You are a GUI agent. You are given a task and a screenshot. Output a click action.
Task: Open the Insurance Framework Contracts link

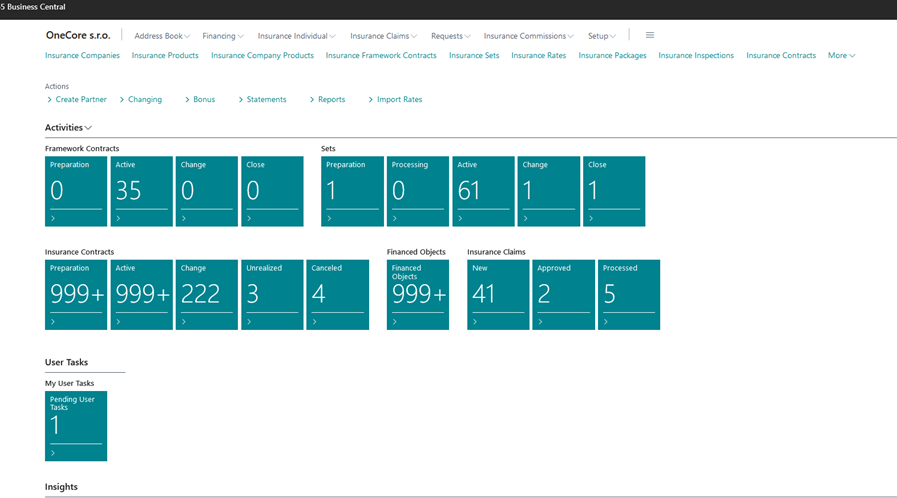[x=381, y=56]
